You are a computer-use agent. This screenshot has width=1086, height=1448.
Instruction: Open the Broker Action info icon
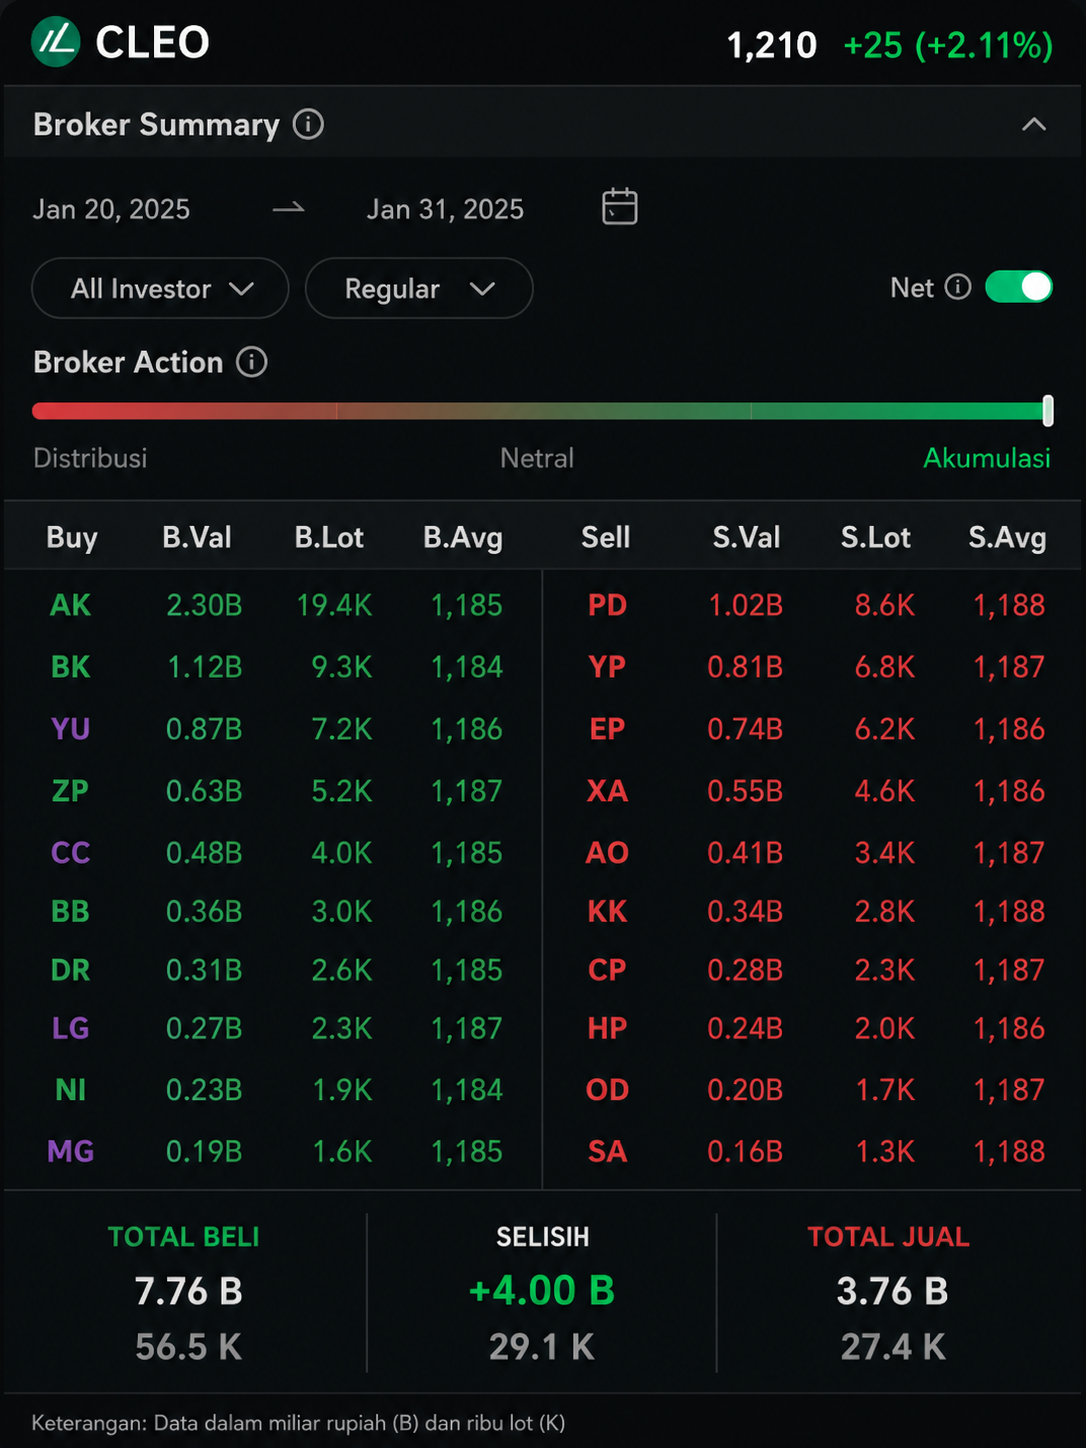coord(251,362)
